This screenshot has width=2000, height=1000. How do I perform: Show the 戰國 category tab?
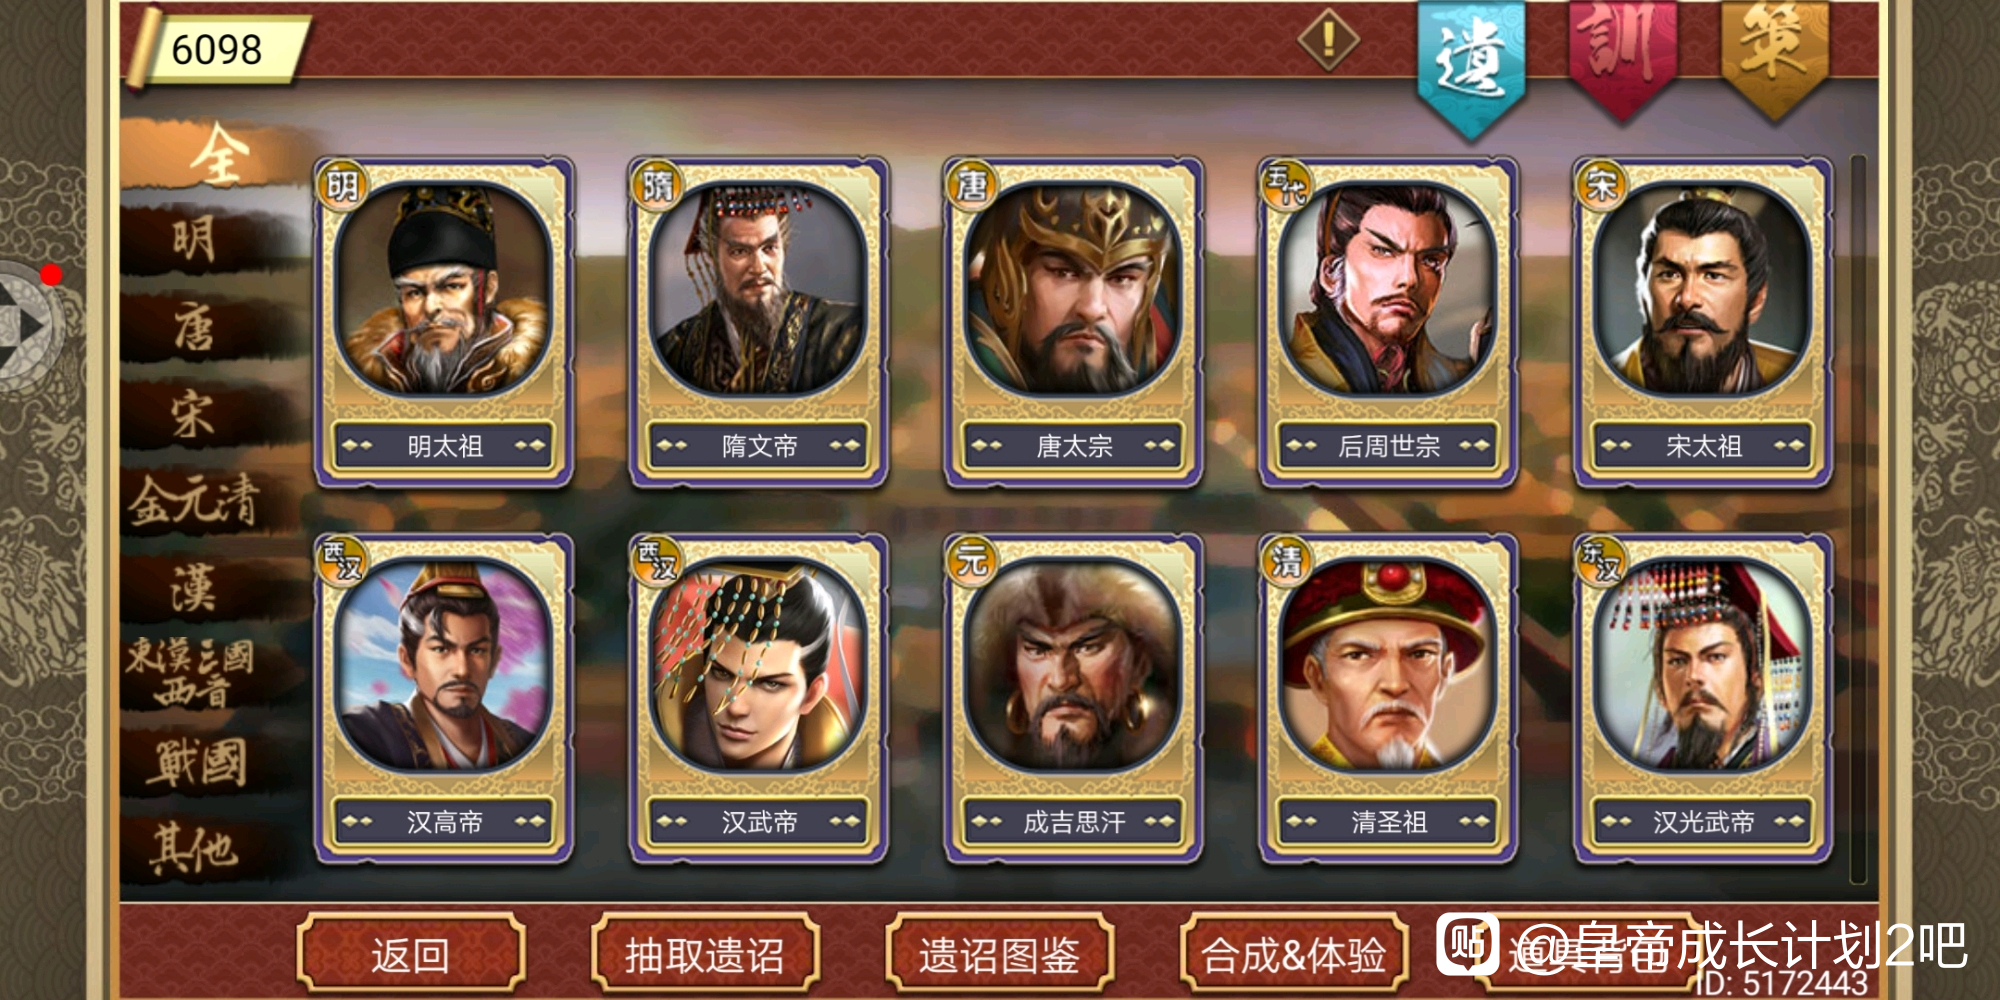point(198,762)
